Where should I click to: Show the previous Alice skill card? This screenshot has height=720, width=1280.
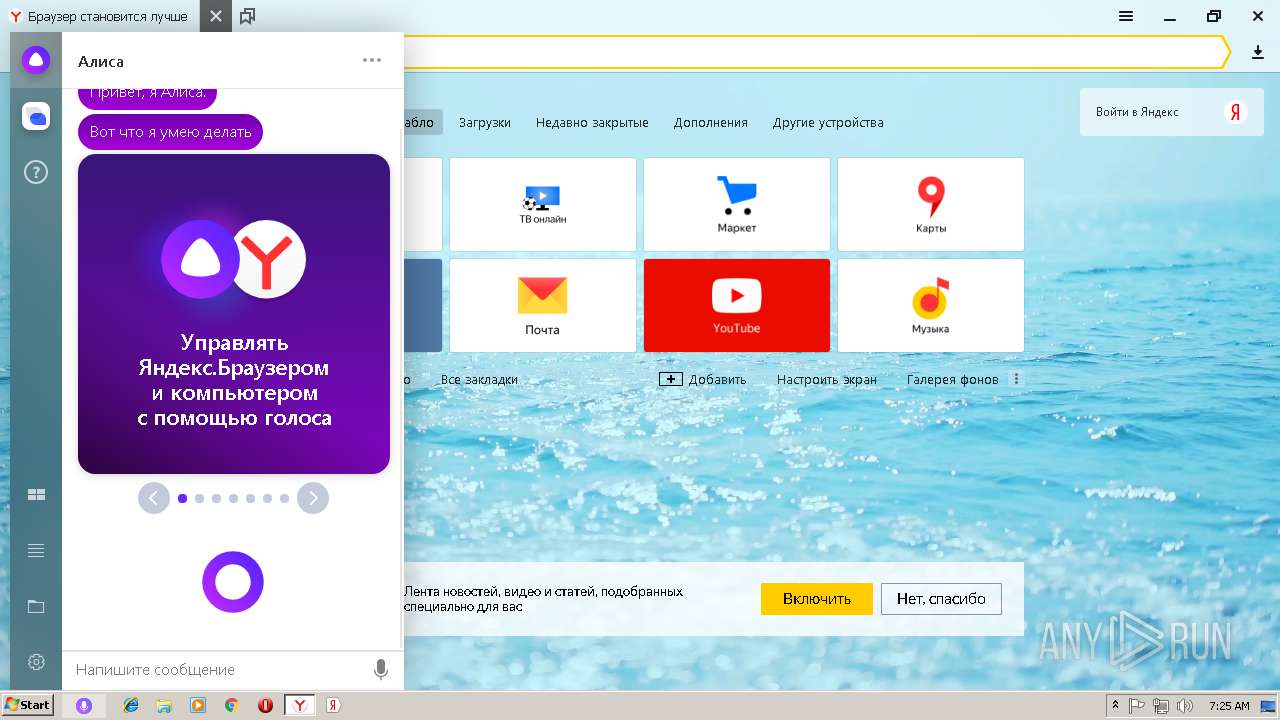tap(154, 498)
